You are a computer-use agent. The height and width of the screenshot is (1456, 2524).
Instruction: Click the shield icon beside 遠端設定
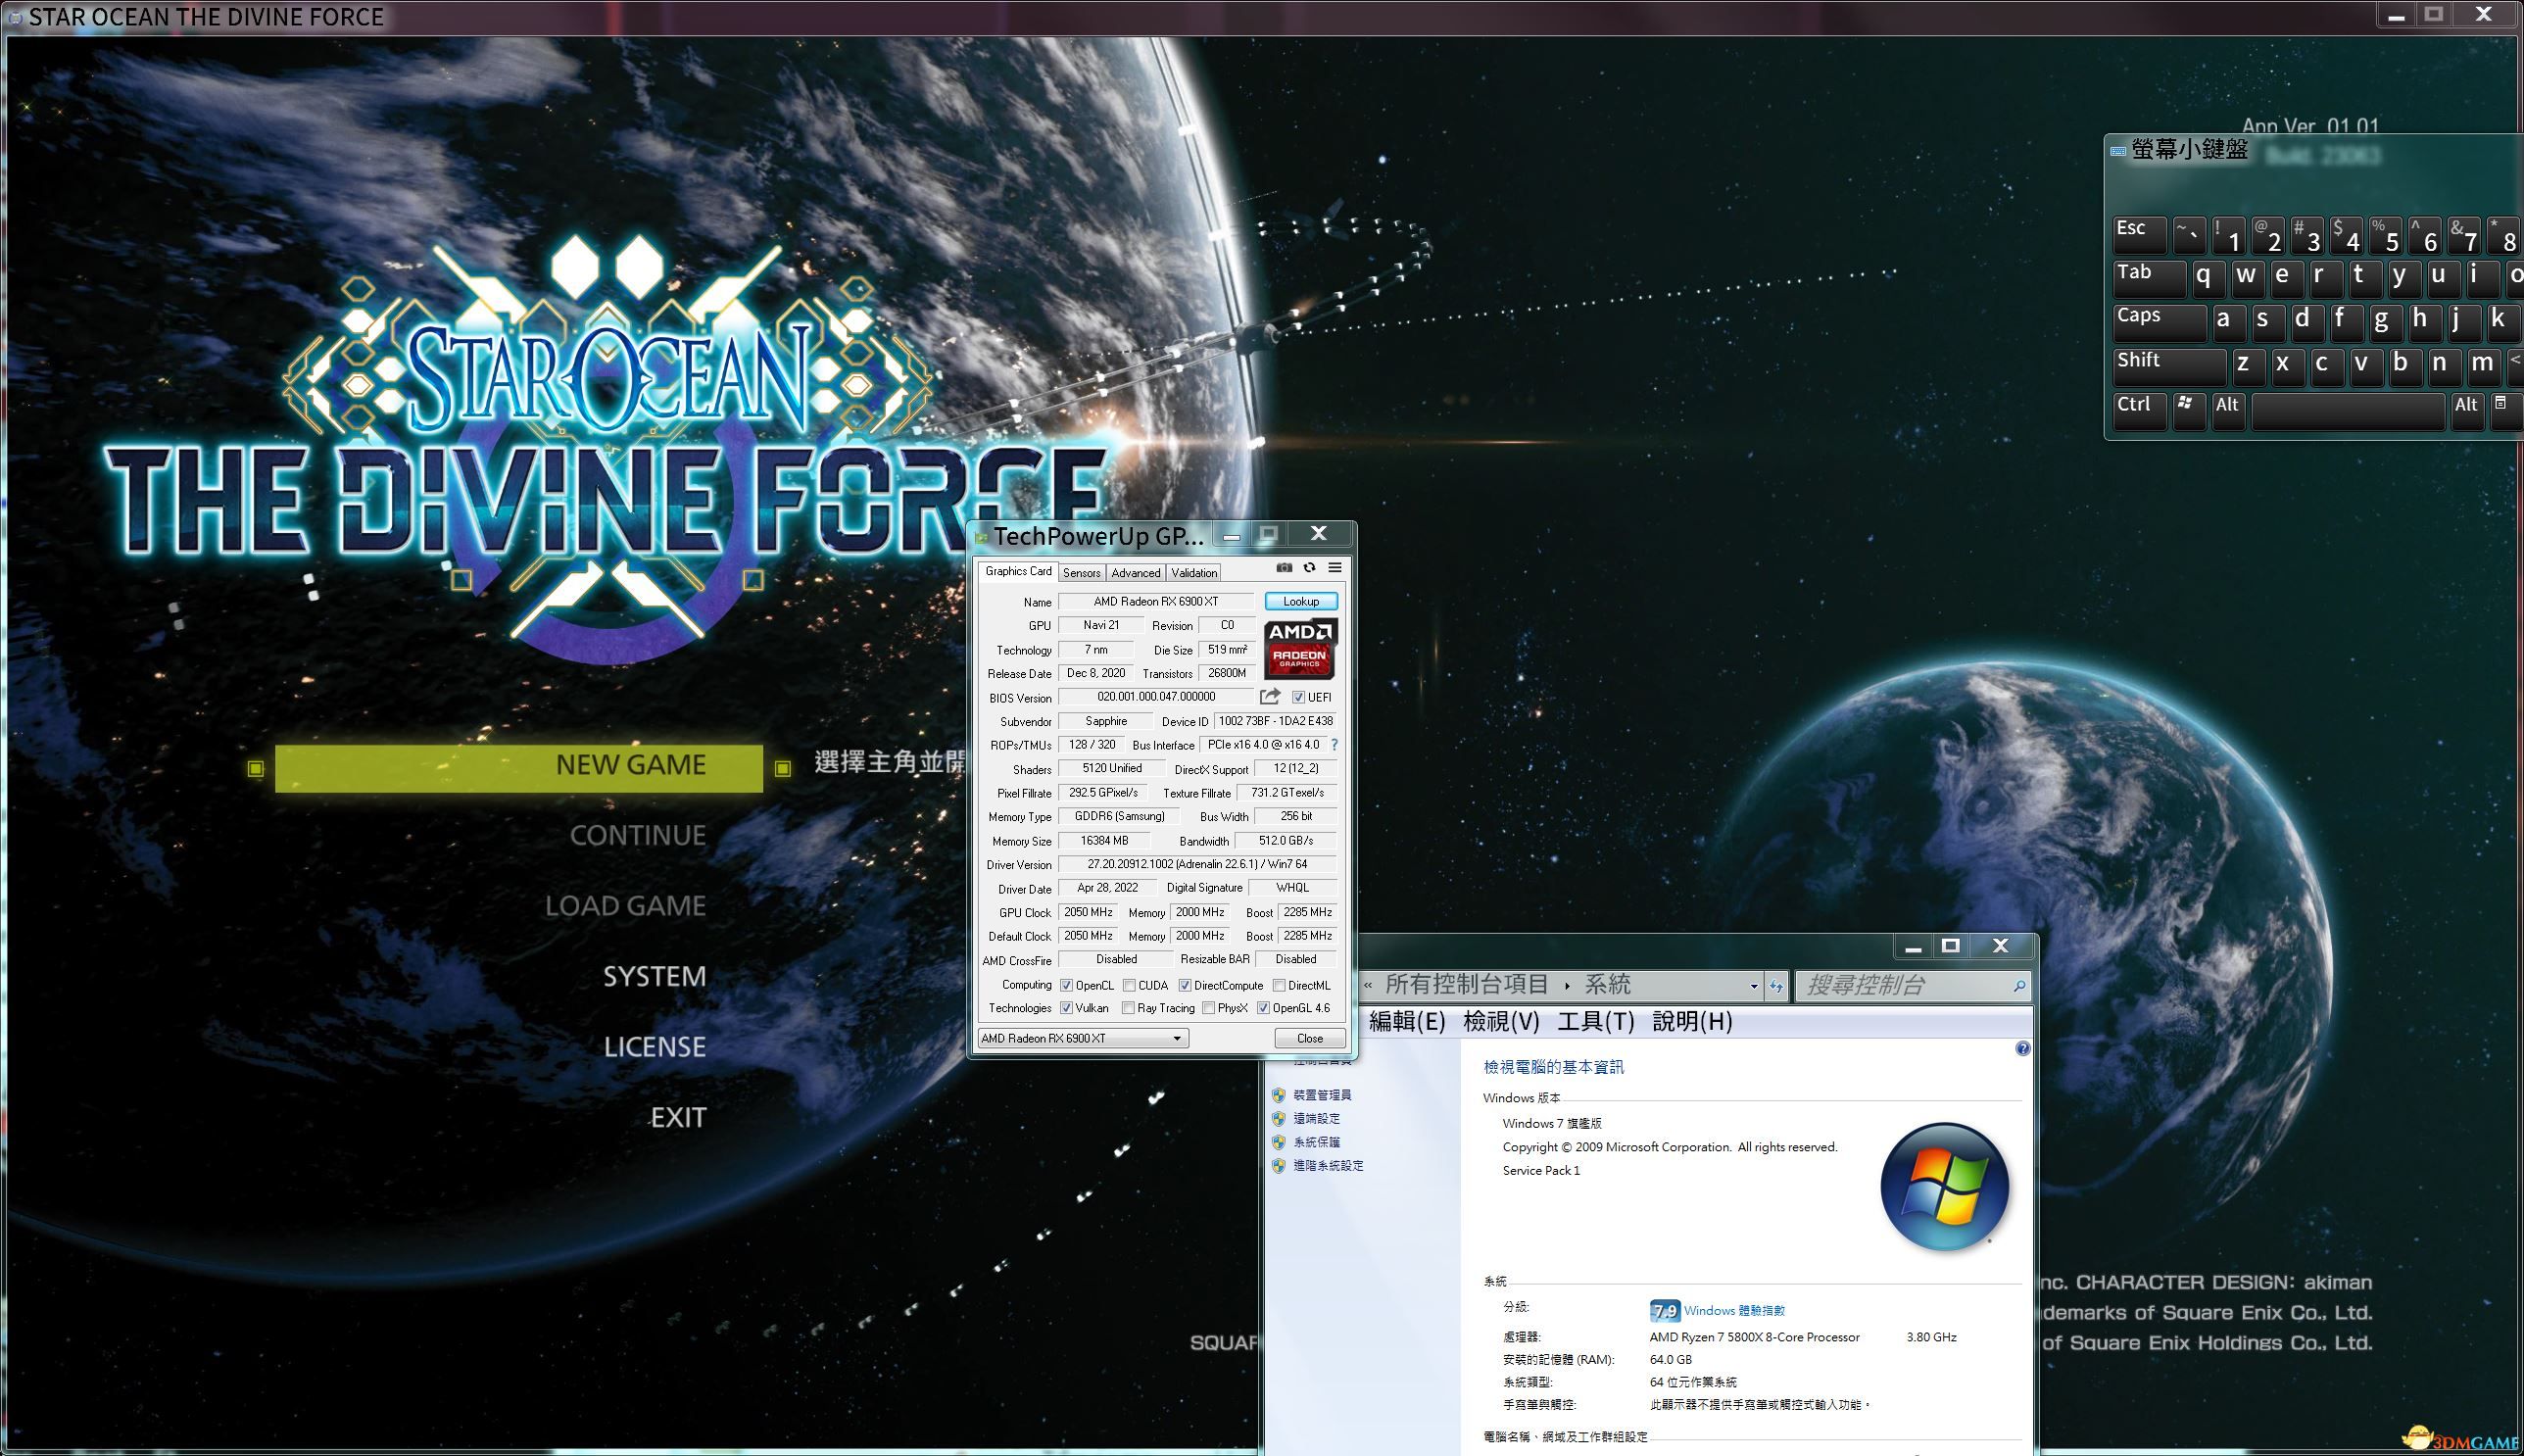(x=1278, y=1119)
